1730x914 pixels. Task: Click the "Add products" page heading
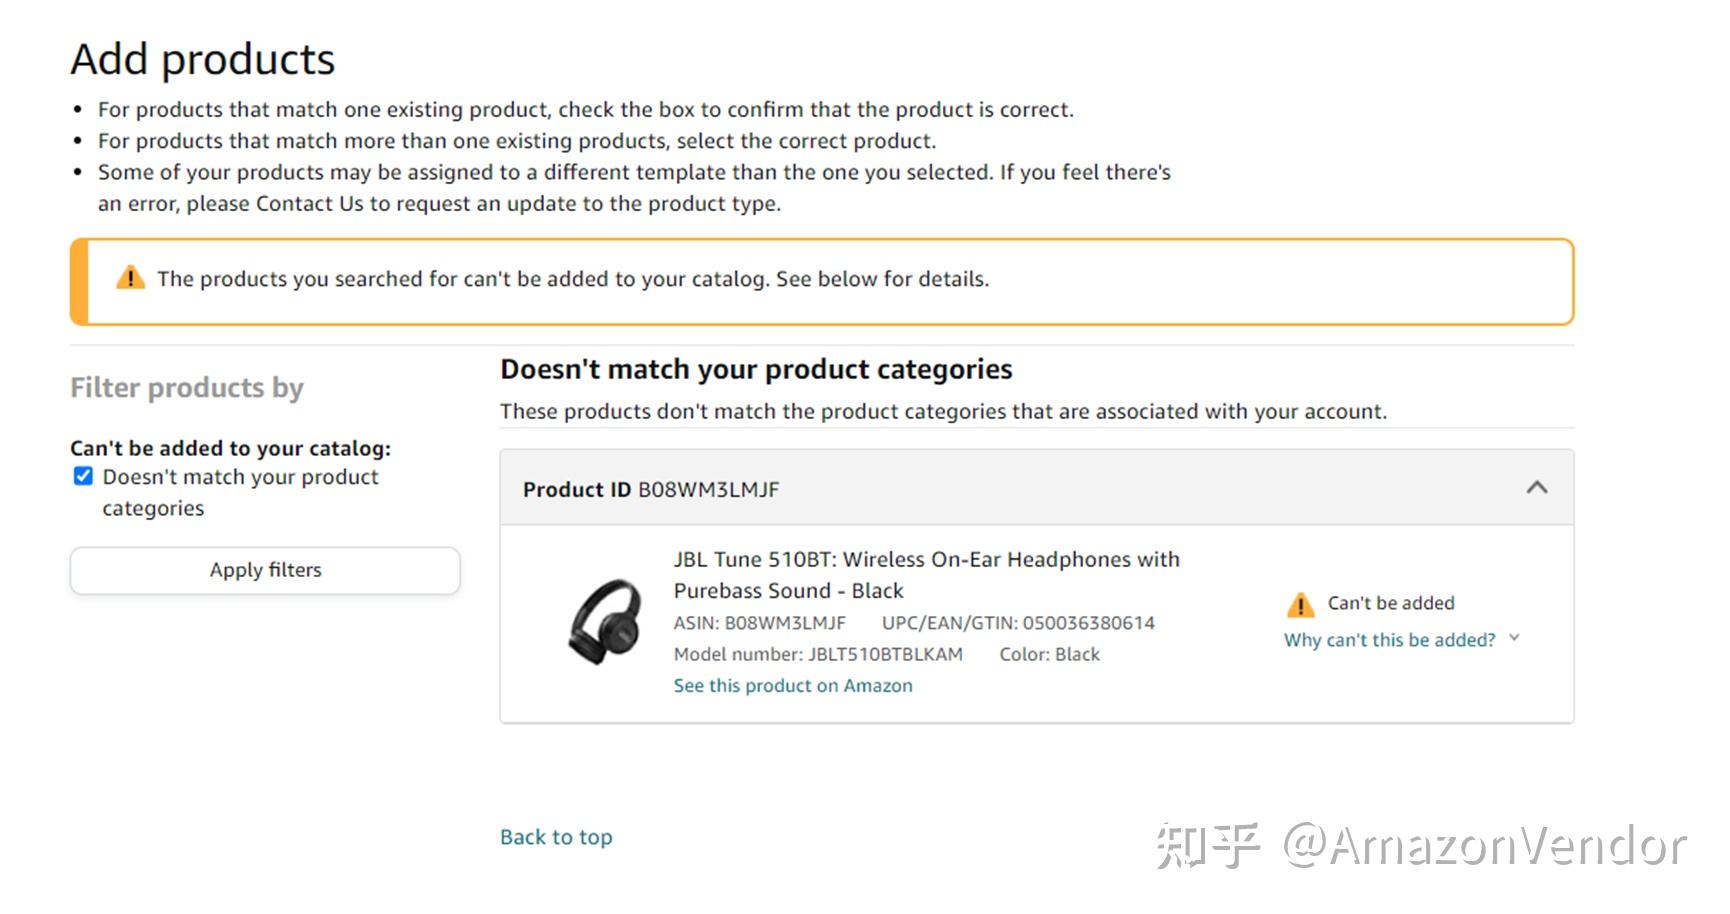pyautogui.click(x=201, y=59)
